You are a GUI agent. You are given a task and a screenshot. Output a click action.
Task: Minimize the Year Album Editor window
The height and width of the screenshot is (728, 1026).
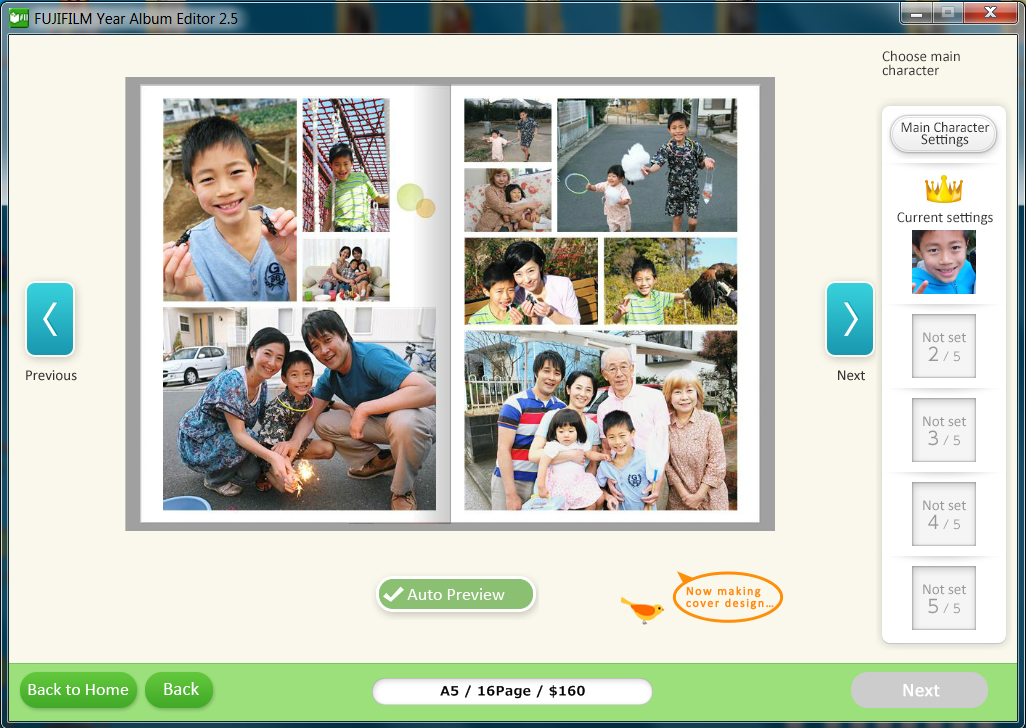point(916,12)
